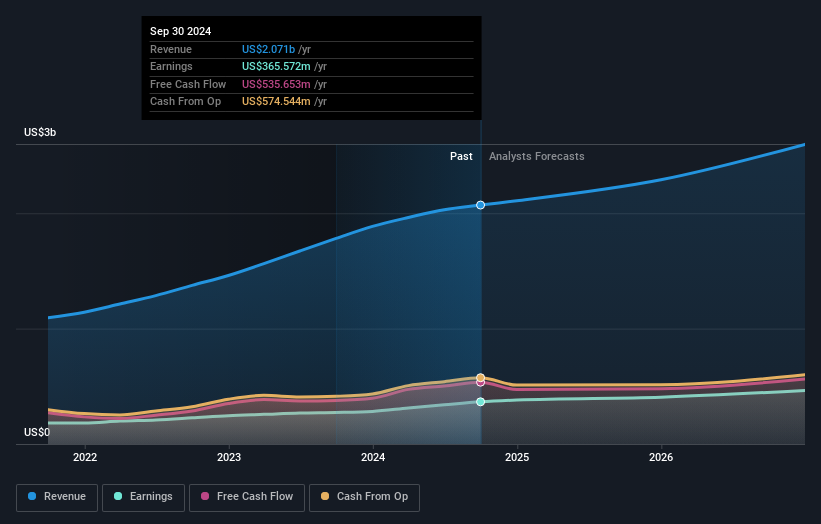Toggle the Revenue legend button
Image resolution: width=821 pixels, height=524 pixels.
pos(57,497)
